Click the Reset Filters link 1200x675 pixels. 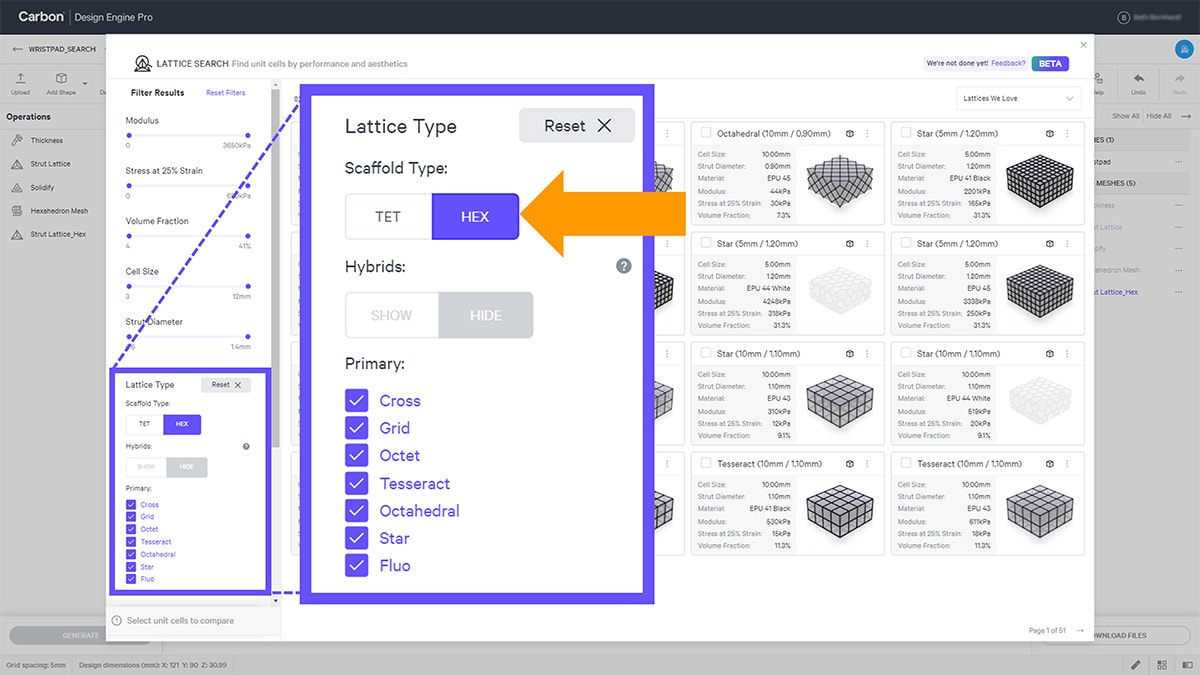pyautogui.click(x=225, y=93)
